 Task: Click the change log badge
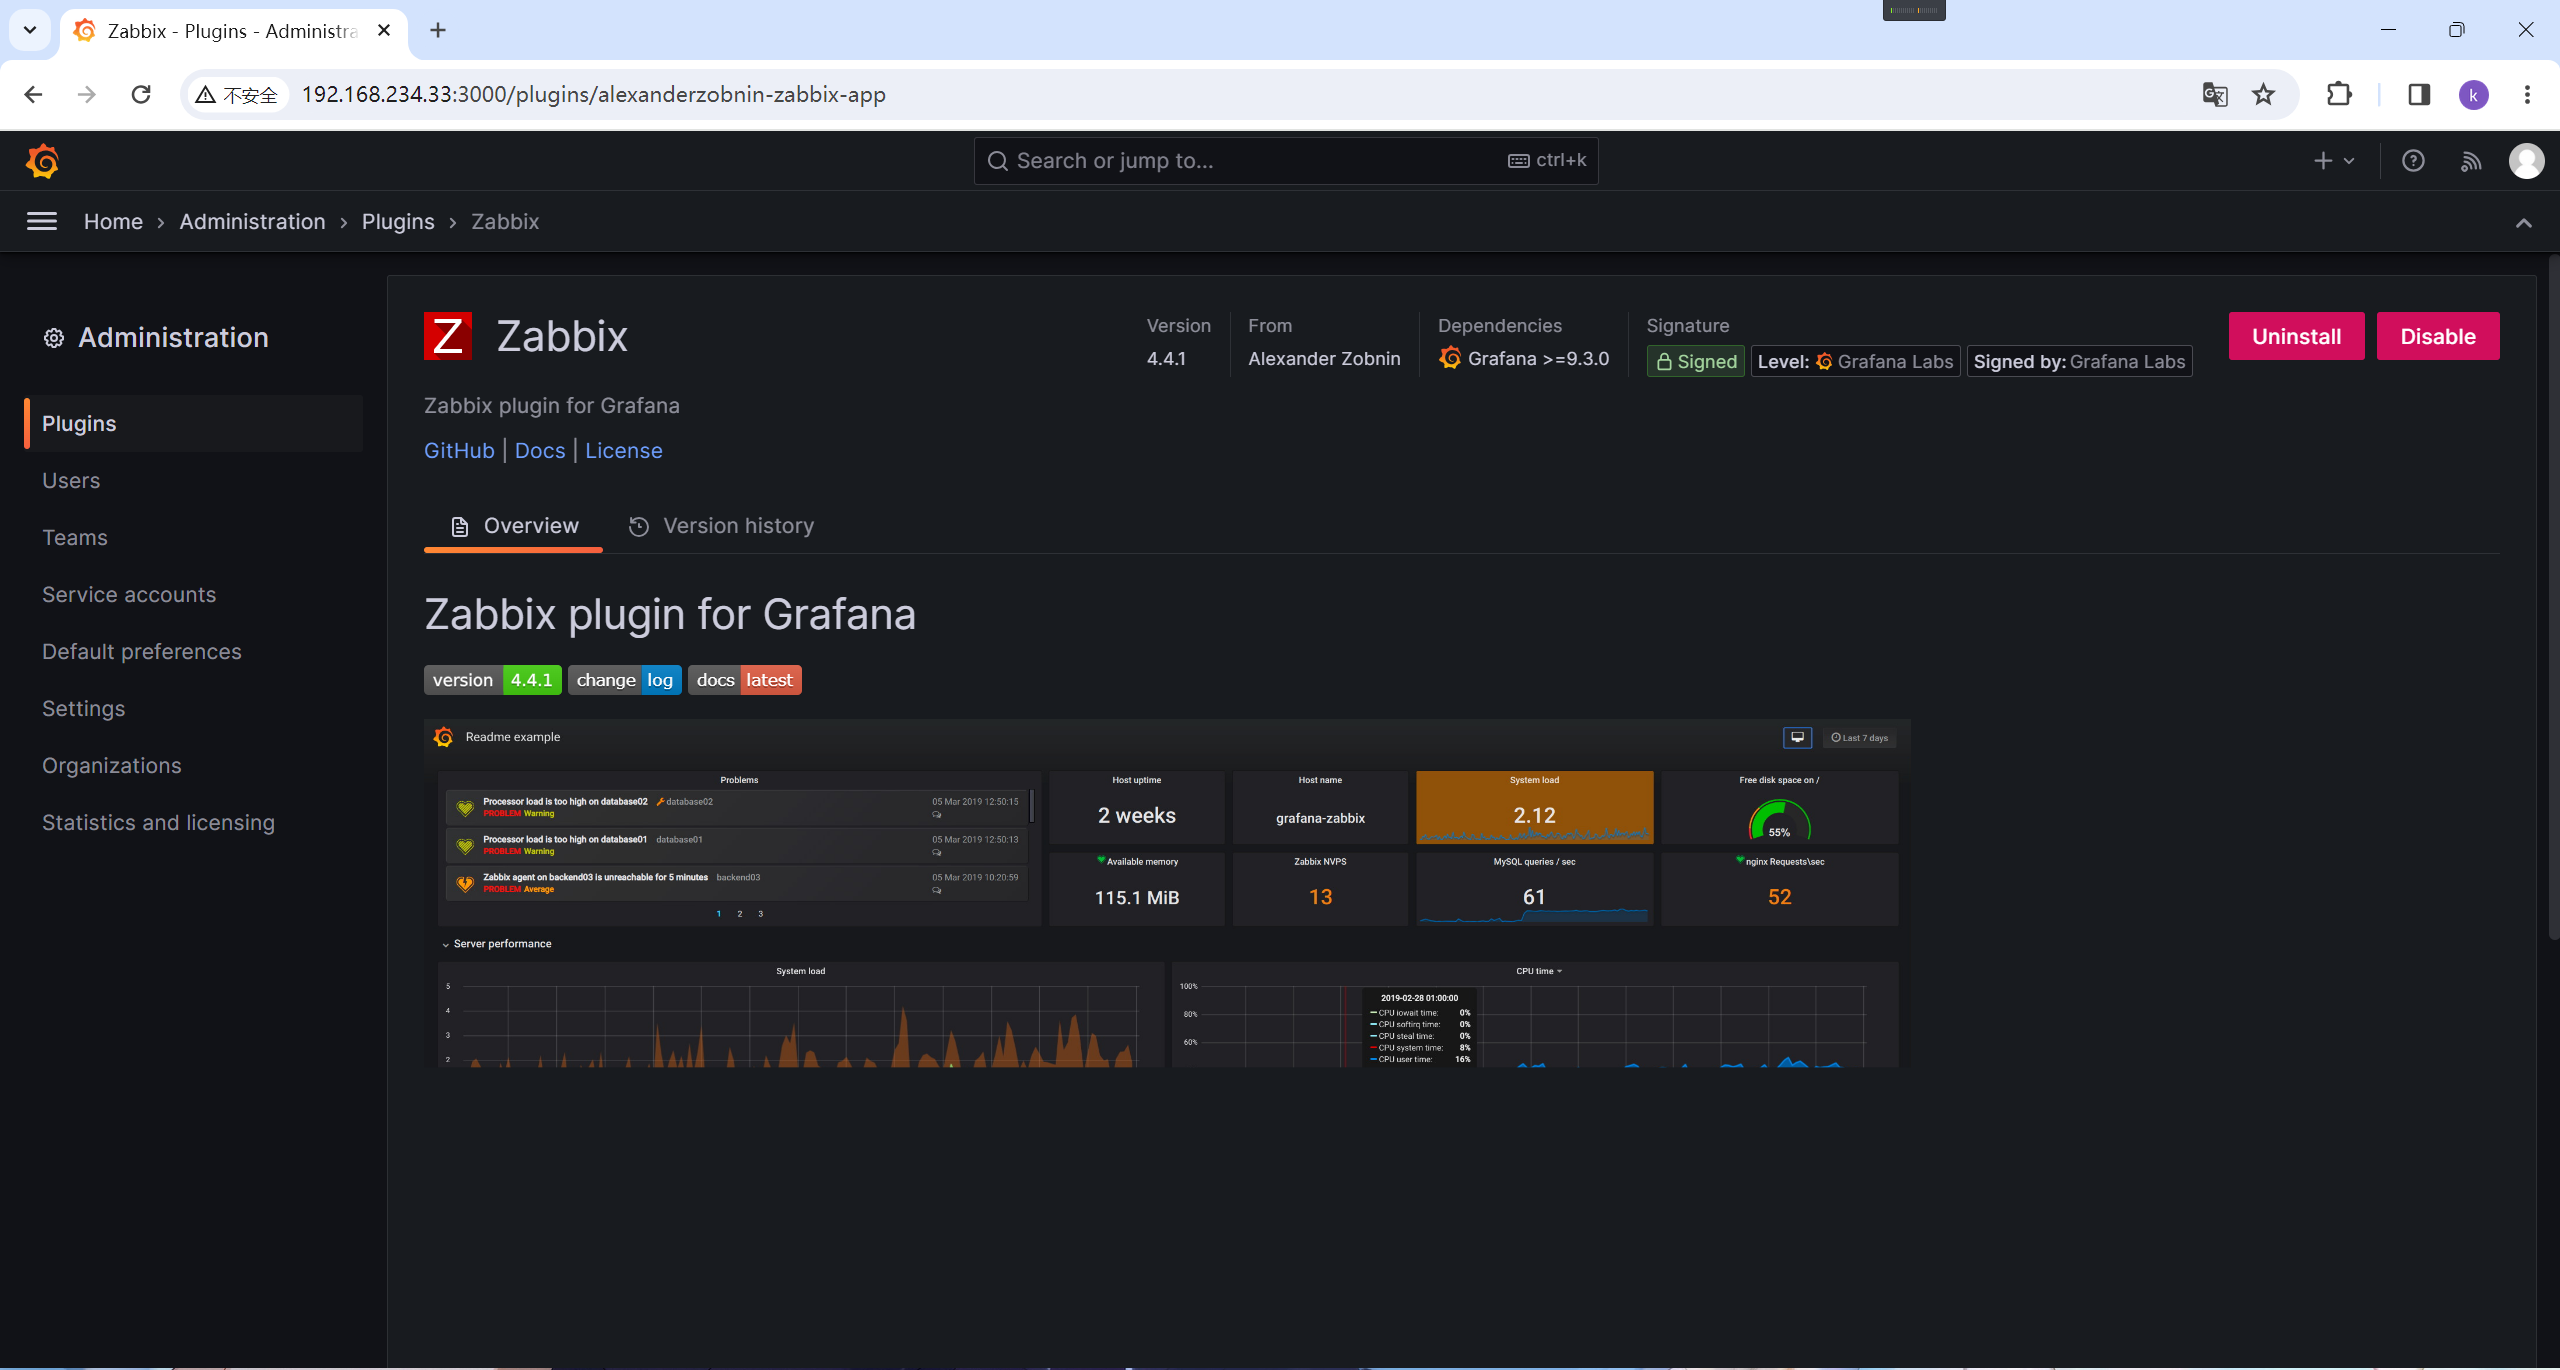pos(624,680)
